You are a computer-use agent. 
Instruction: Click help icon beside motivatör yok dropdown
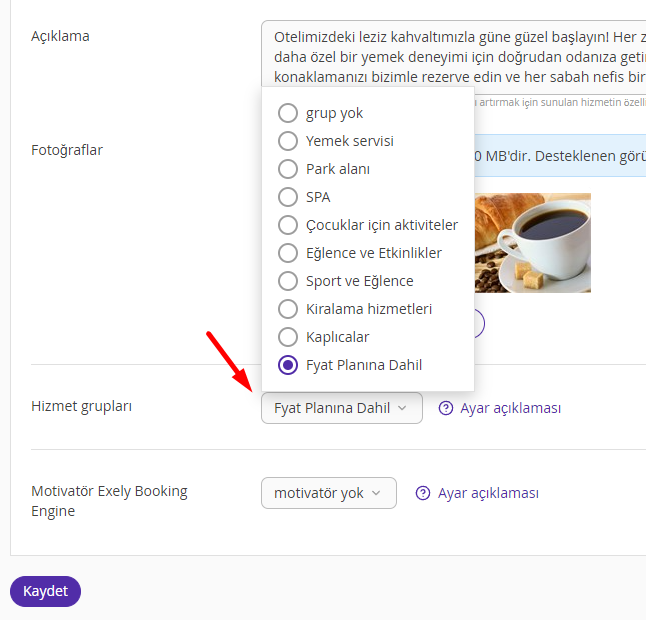click(x=423, y=493)
